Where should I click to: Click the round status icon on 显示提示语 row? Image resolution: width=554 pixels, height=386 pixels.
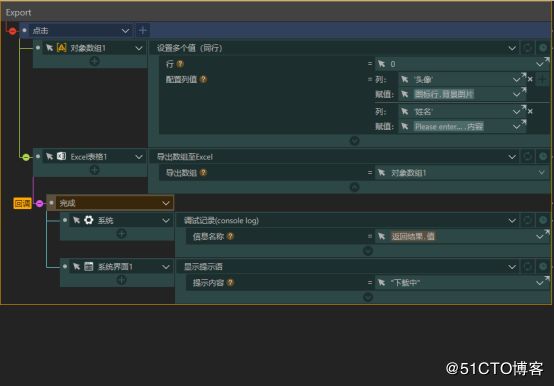point(543,267)
